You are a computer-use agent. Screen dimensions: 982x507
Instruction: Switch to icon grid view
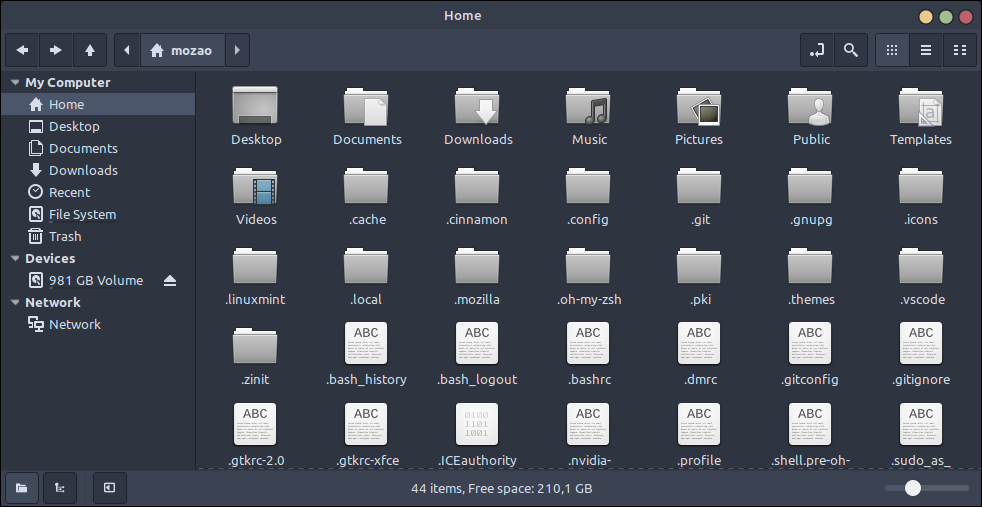tap(892, 50)
